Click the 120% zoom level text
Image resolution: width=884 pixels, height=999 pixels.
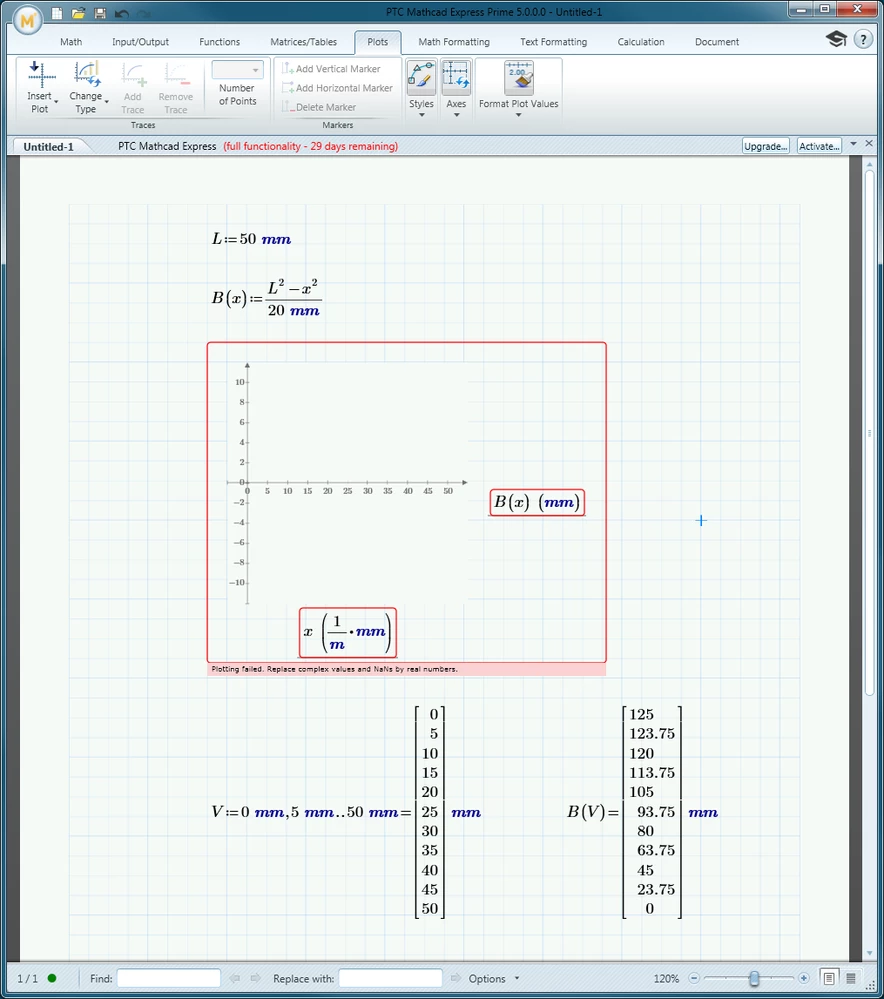tap(666, 978)
